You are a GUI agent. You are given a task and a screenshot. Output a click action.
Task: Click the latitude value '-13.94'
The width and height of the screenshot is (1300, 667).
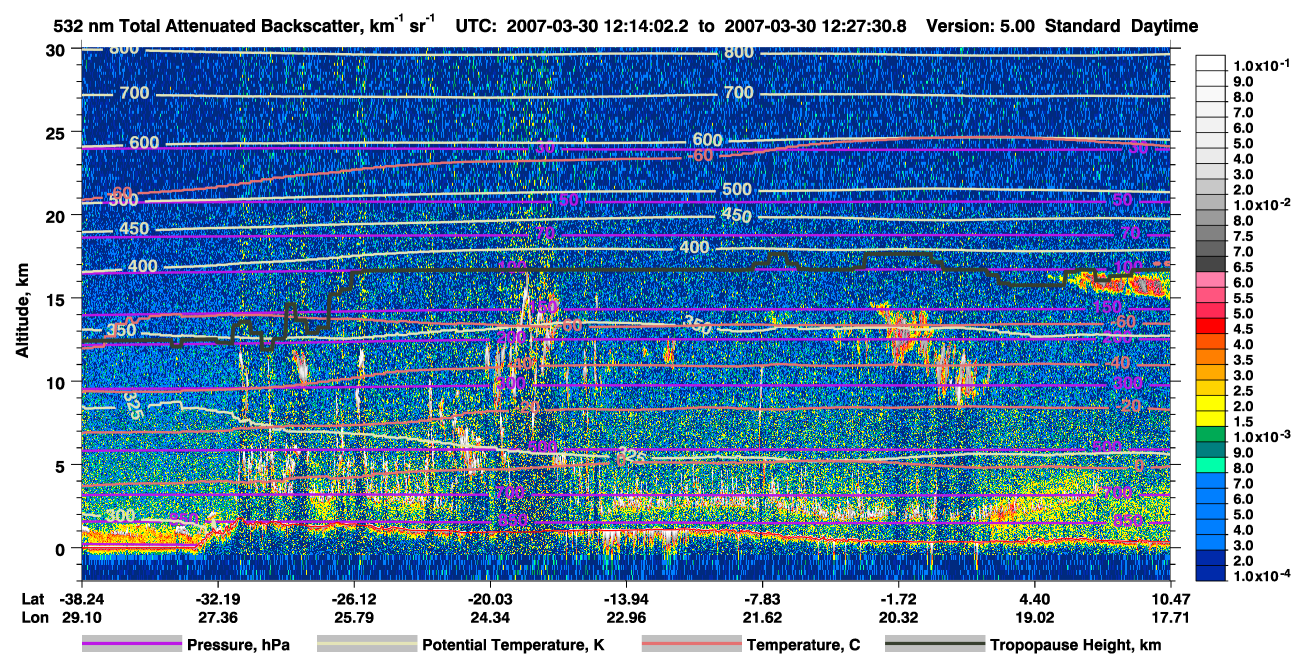[x=625, y=598]
